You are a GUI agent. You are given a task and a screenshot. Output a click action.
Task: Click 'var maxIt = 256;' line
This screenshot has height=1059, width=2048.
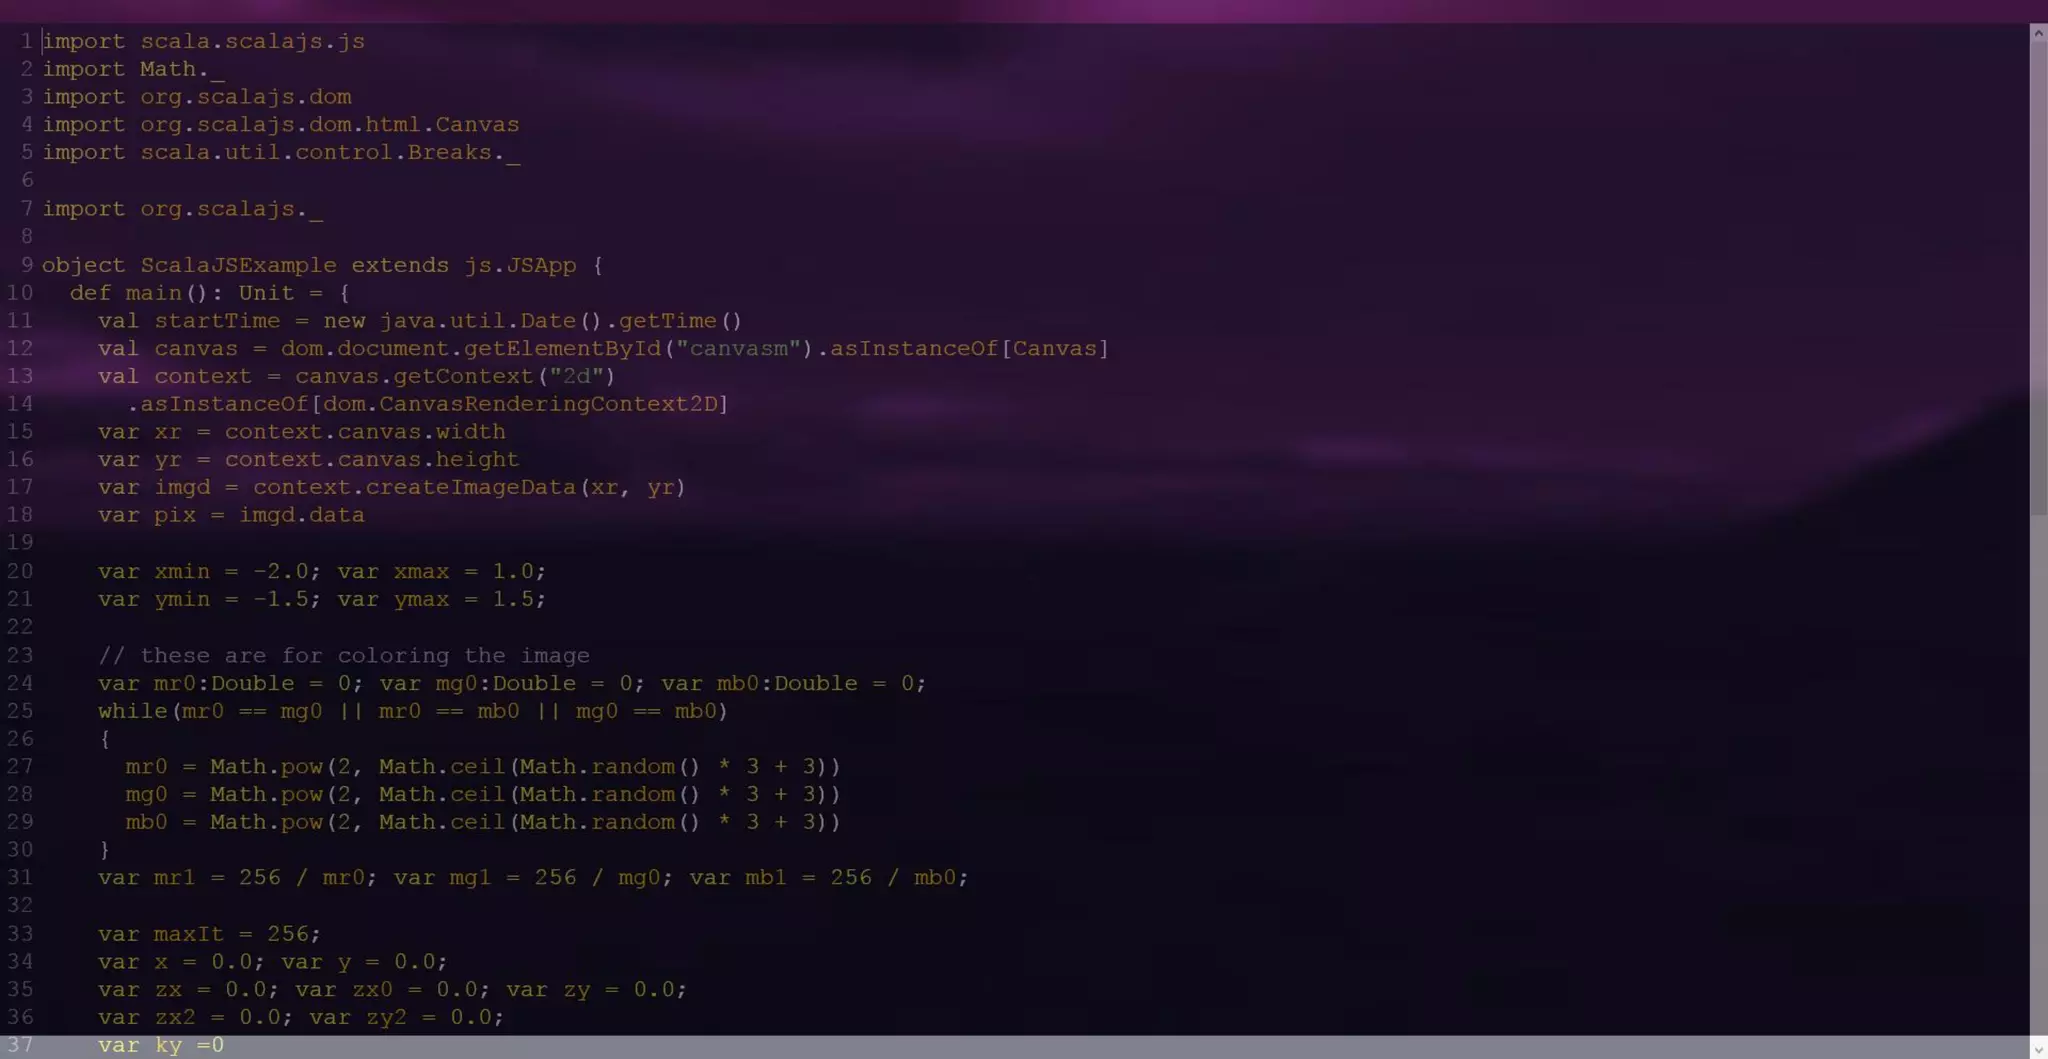tap(210, 933)
